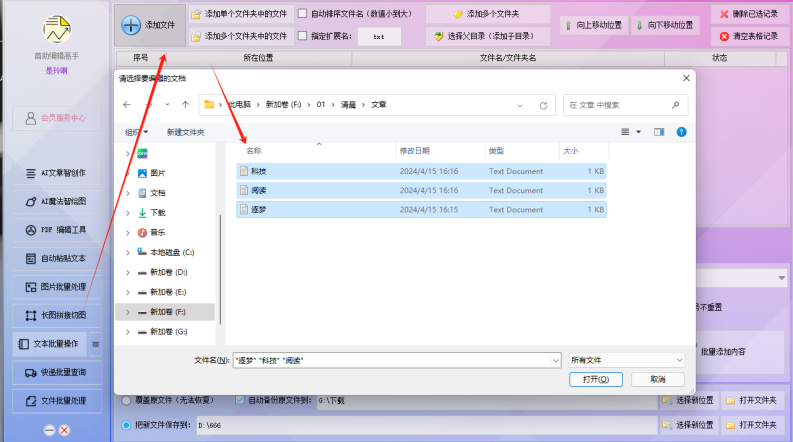Go back in the file dialog
Image resolution: width=793 pixels, height=442 pixels.
pos(127,105)
